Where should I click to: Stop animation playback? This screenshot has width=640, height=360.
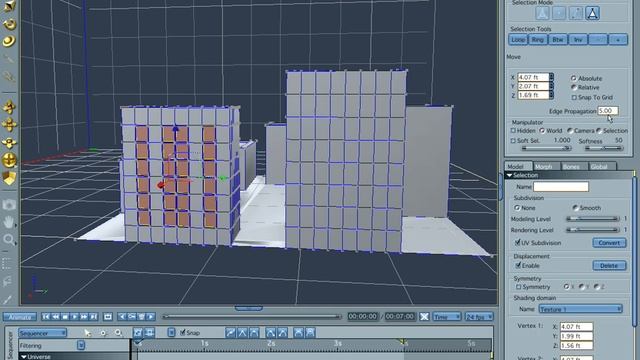point(65,316)
